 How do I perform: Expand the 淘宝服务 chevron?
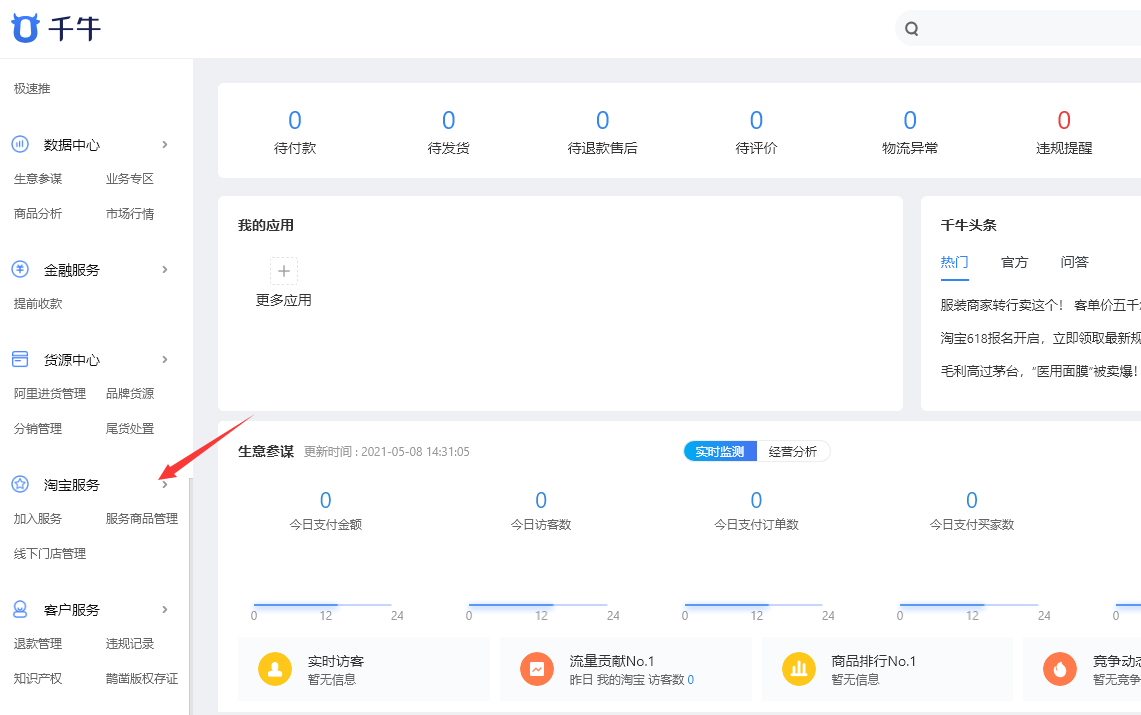[165, 485]
